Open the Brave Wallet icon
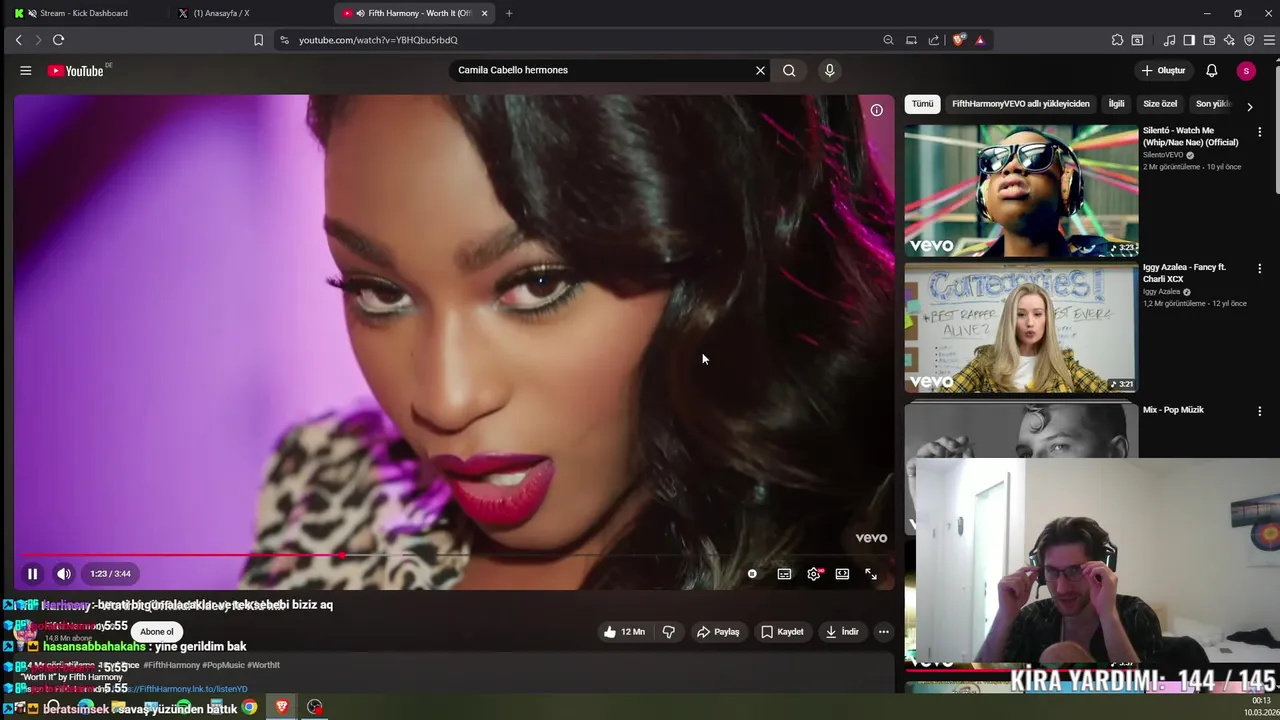1280x720 pixels. coord(1209,40)
